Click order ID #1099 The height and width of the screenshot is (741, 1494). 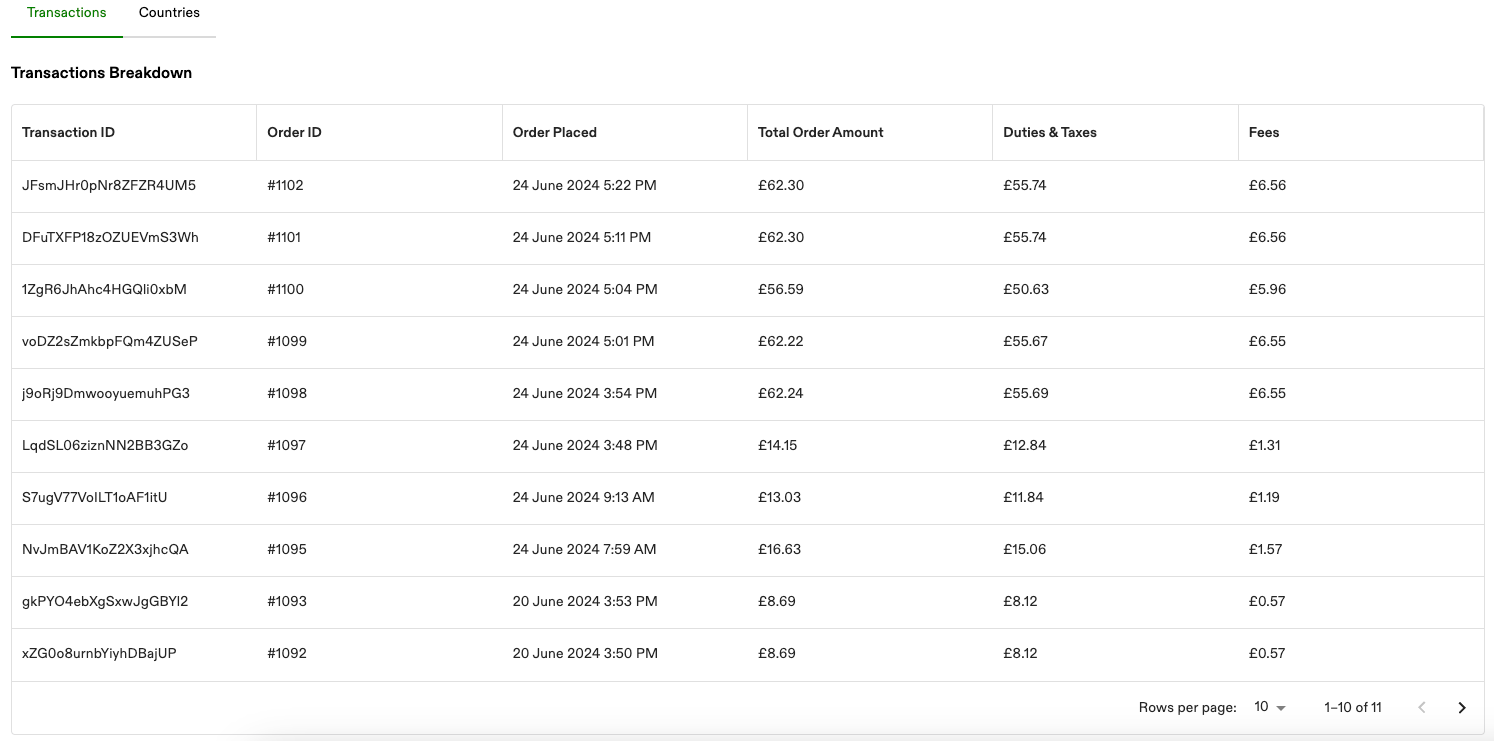[287, 341]
